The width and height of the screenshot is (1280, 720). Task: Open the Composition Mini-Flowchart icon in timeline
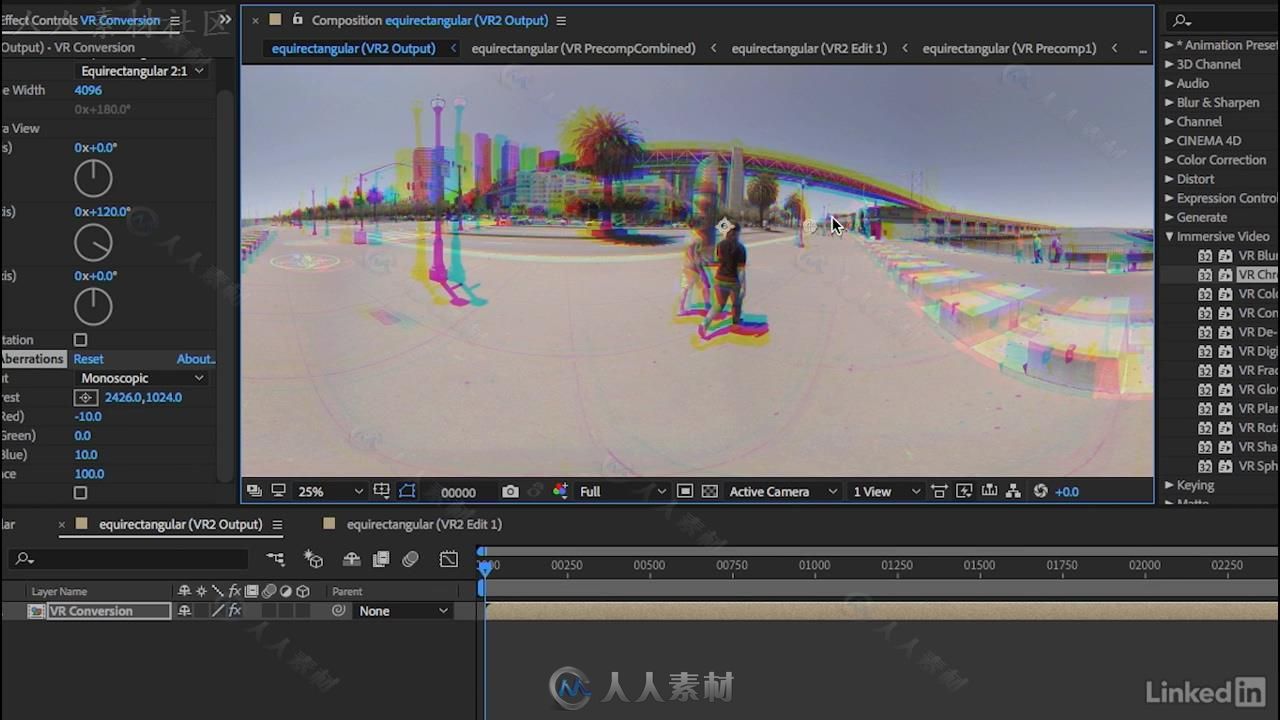[275, 559]
